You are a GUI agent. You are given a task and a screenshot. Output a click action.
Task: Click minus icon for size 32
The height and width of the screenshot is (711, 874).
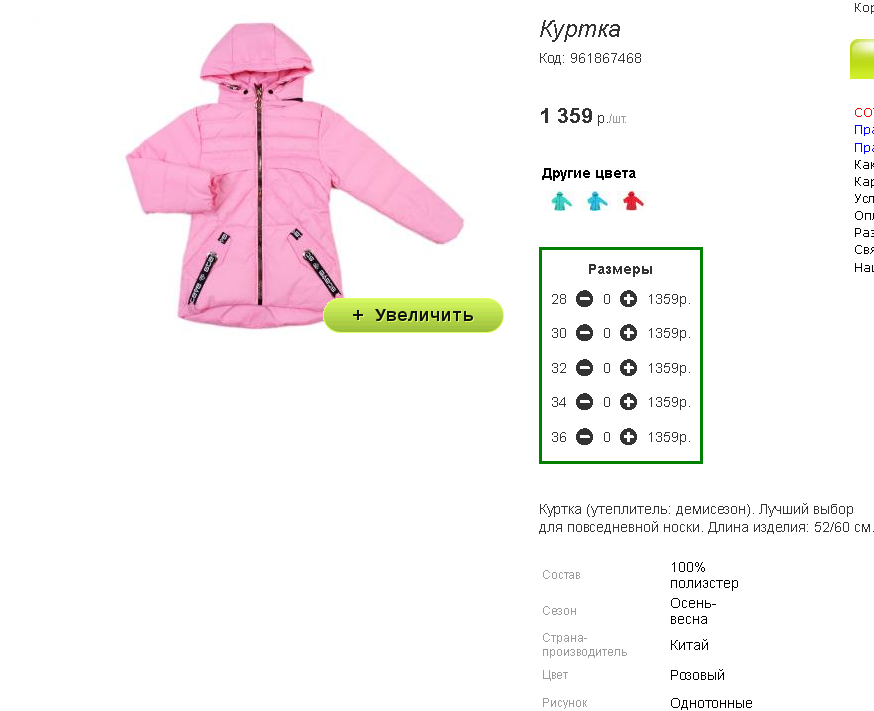584,368
